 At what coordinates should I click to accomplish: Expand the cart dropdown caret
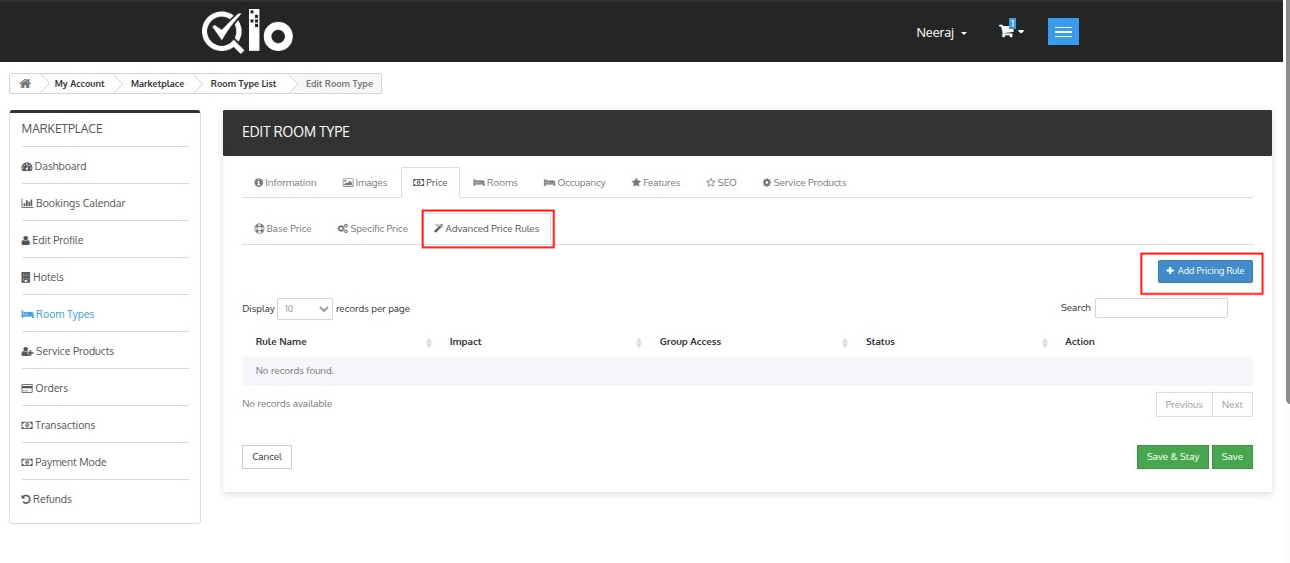pos(1021,32)
